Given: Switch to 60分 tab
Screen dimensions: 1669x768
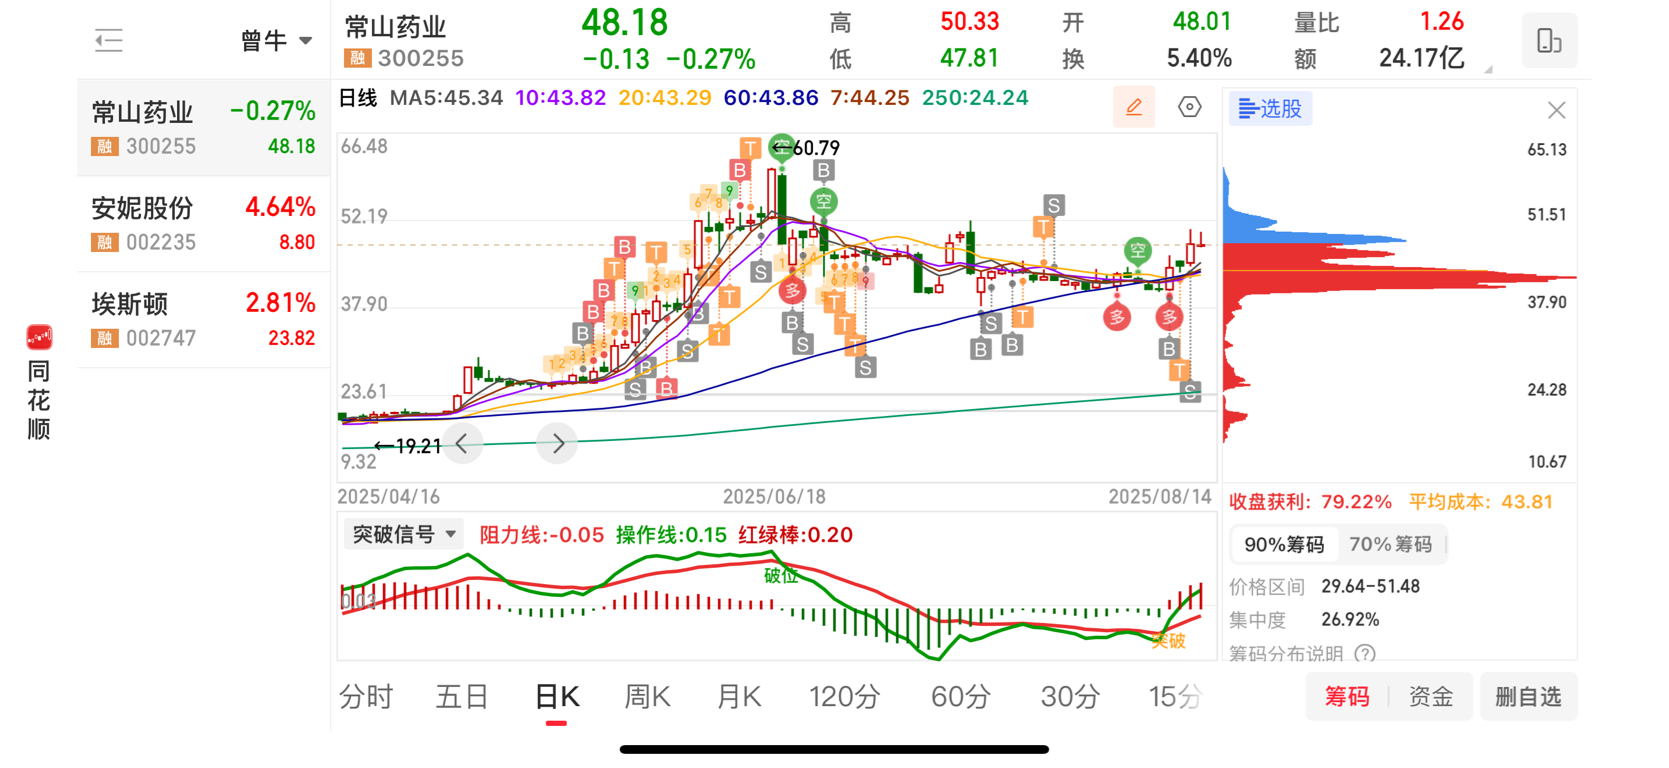Looking at the screenshot, I should pyautogui.click(x=961, y=697).
